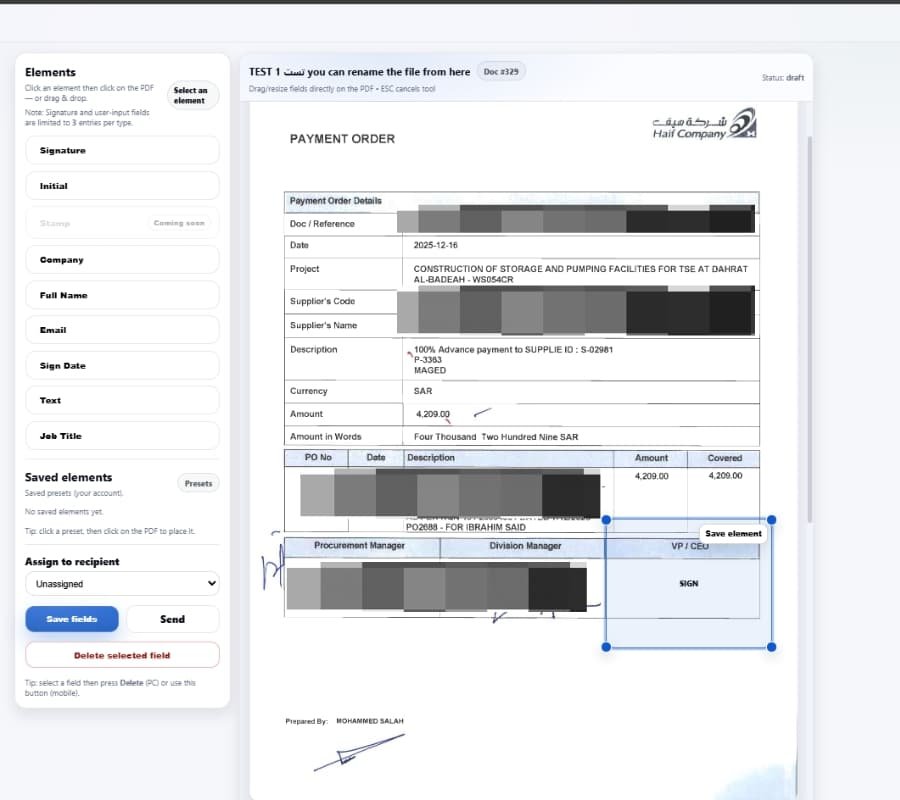
Task: Select the Initial element tool
Action: (x=122, y=185)
